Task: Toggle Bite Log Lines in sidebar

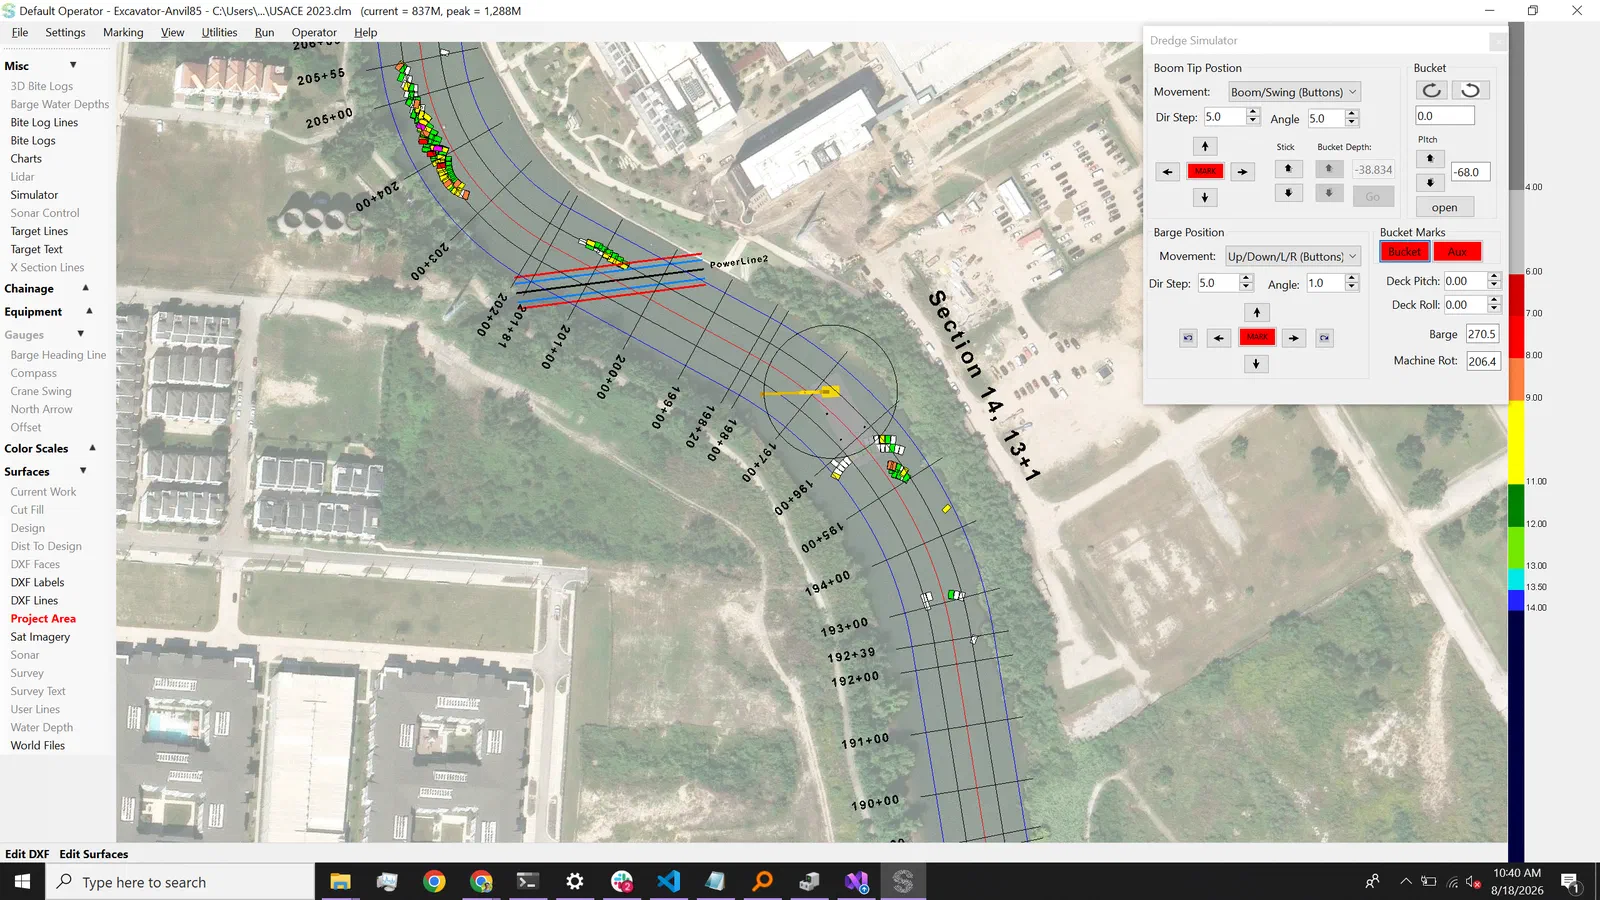Action: pos(44,123)
